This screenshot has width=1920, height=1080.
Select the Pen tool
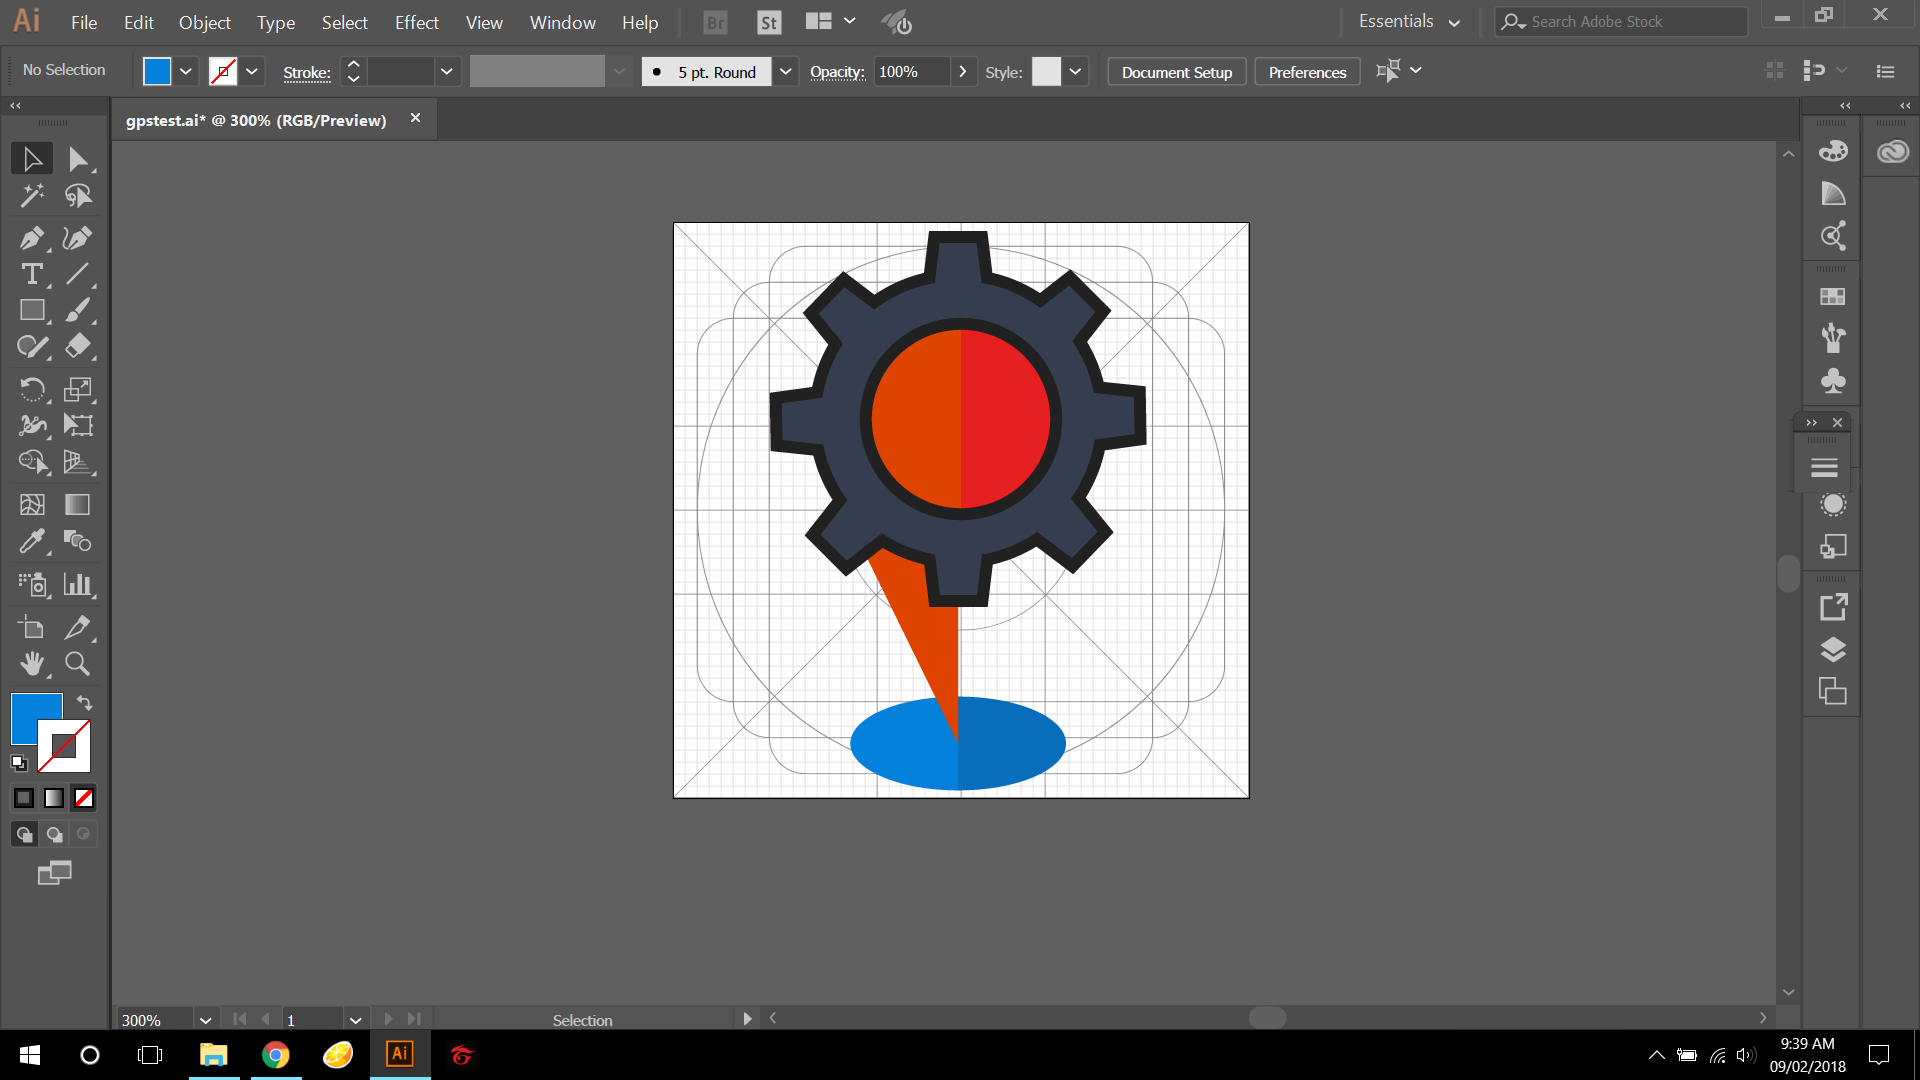click(32, 238)
